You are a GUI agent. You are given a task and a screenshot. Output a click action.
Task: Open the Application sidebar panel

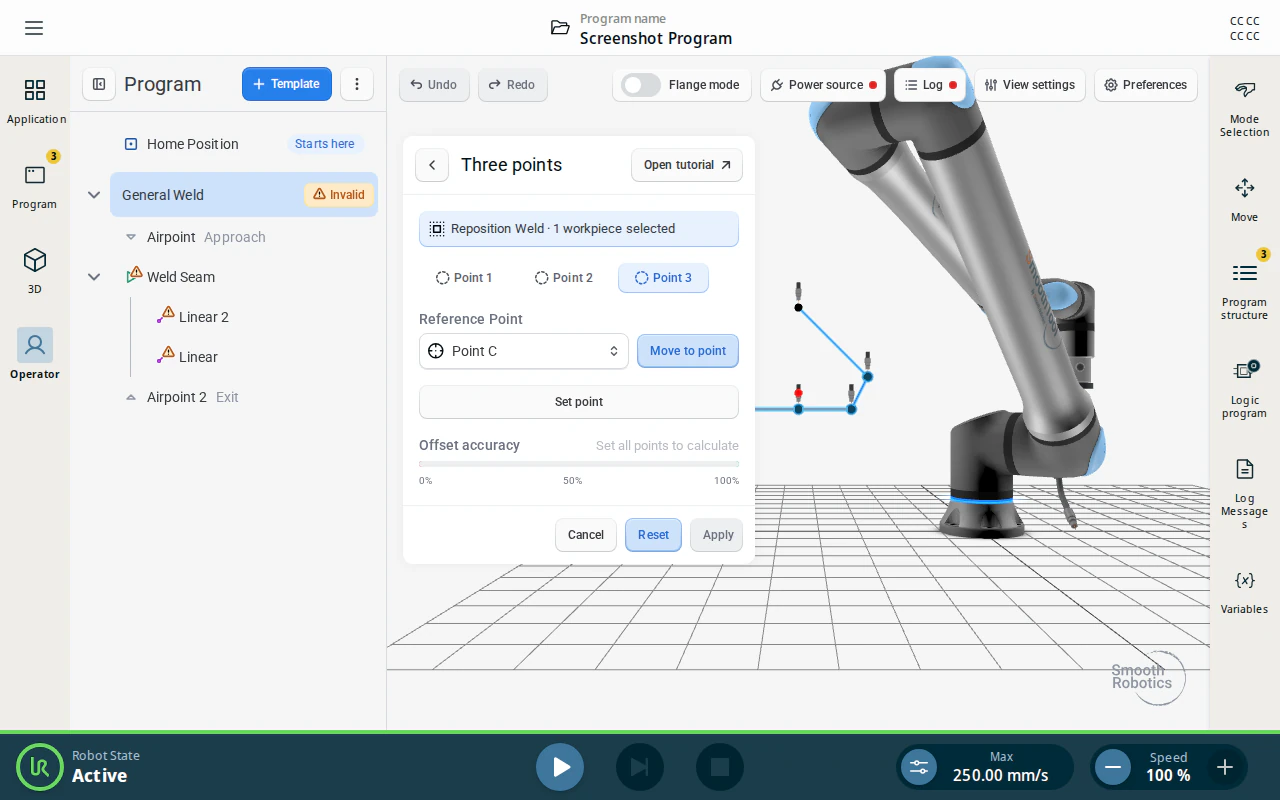[x=35, y=102]
